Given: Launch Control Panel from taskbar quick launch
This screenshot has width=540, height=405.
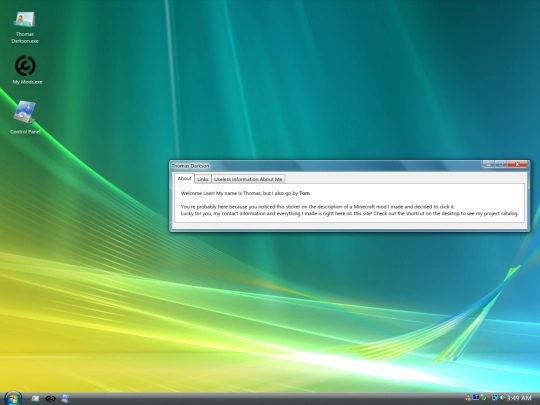Looking at the screenshot, I should 65,398.
